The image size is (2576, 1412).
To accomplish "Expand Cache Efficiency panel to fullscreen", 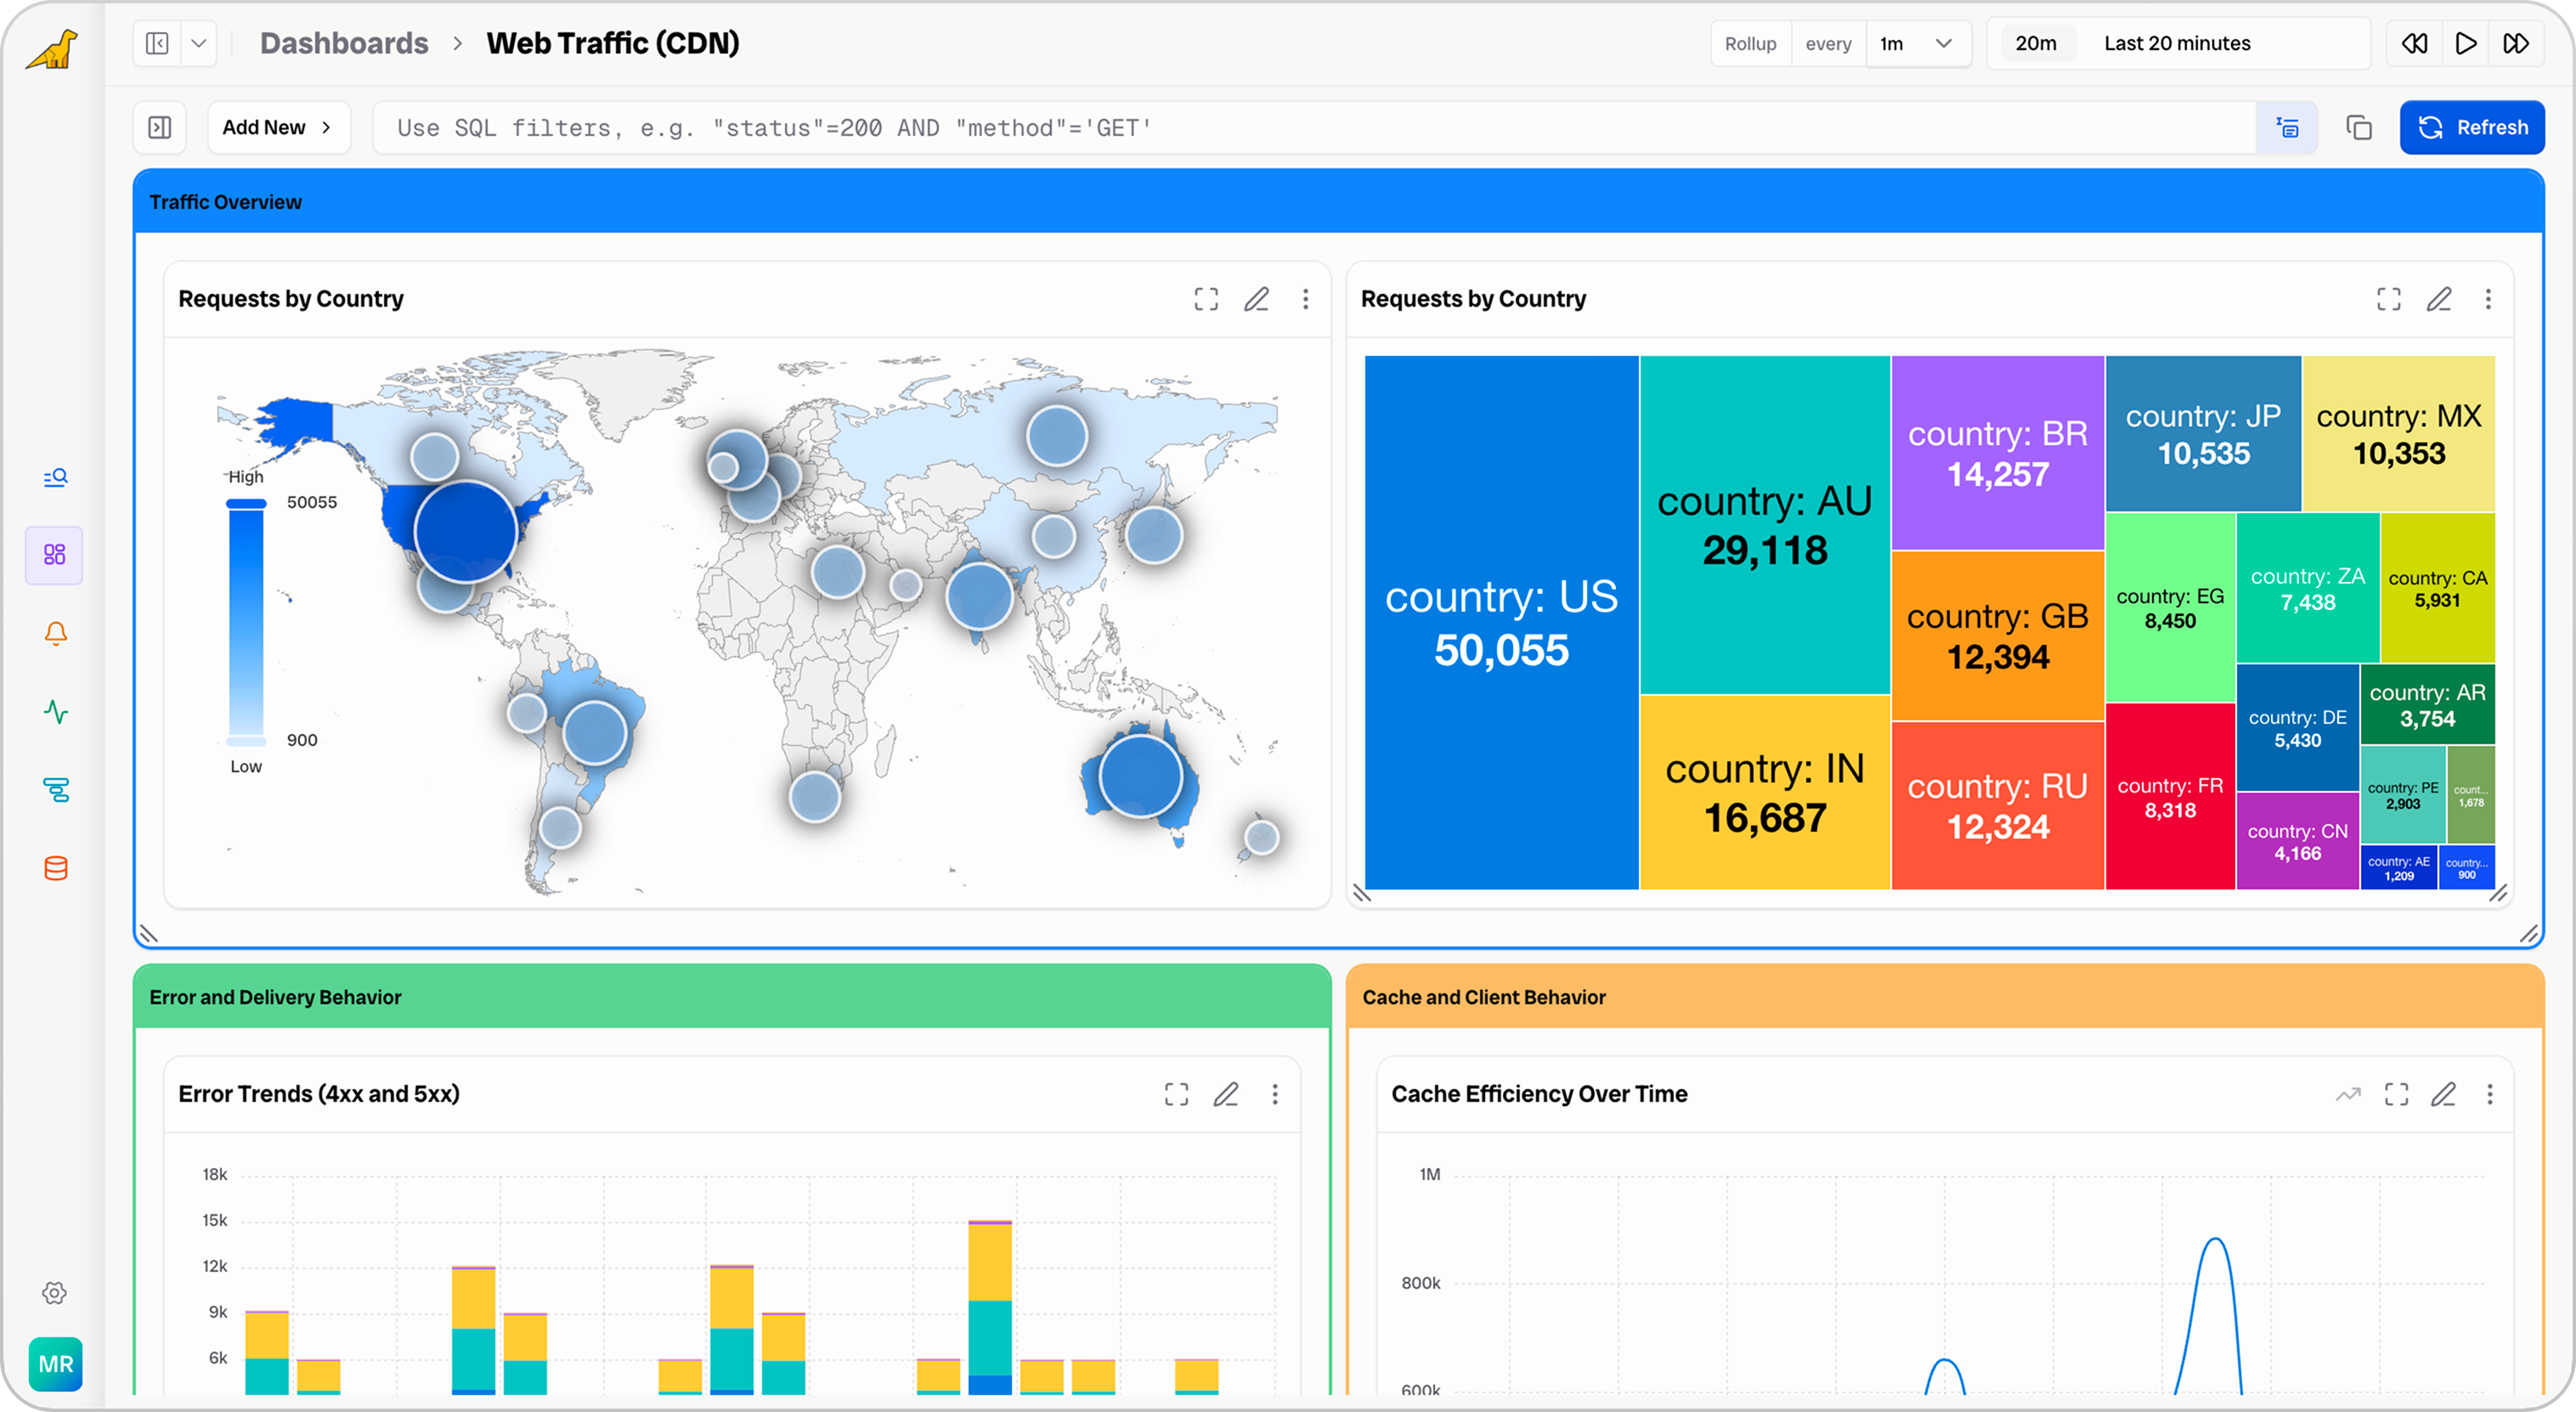I will (2396, 1094).
